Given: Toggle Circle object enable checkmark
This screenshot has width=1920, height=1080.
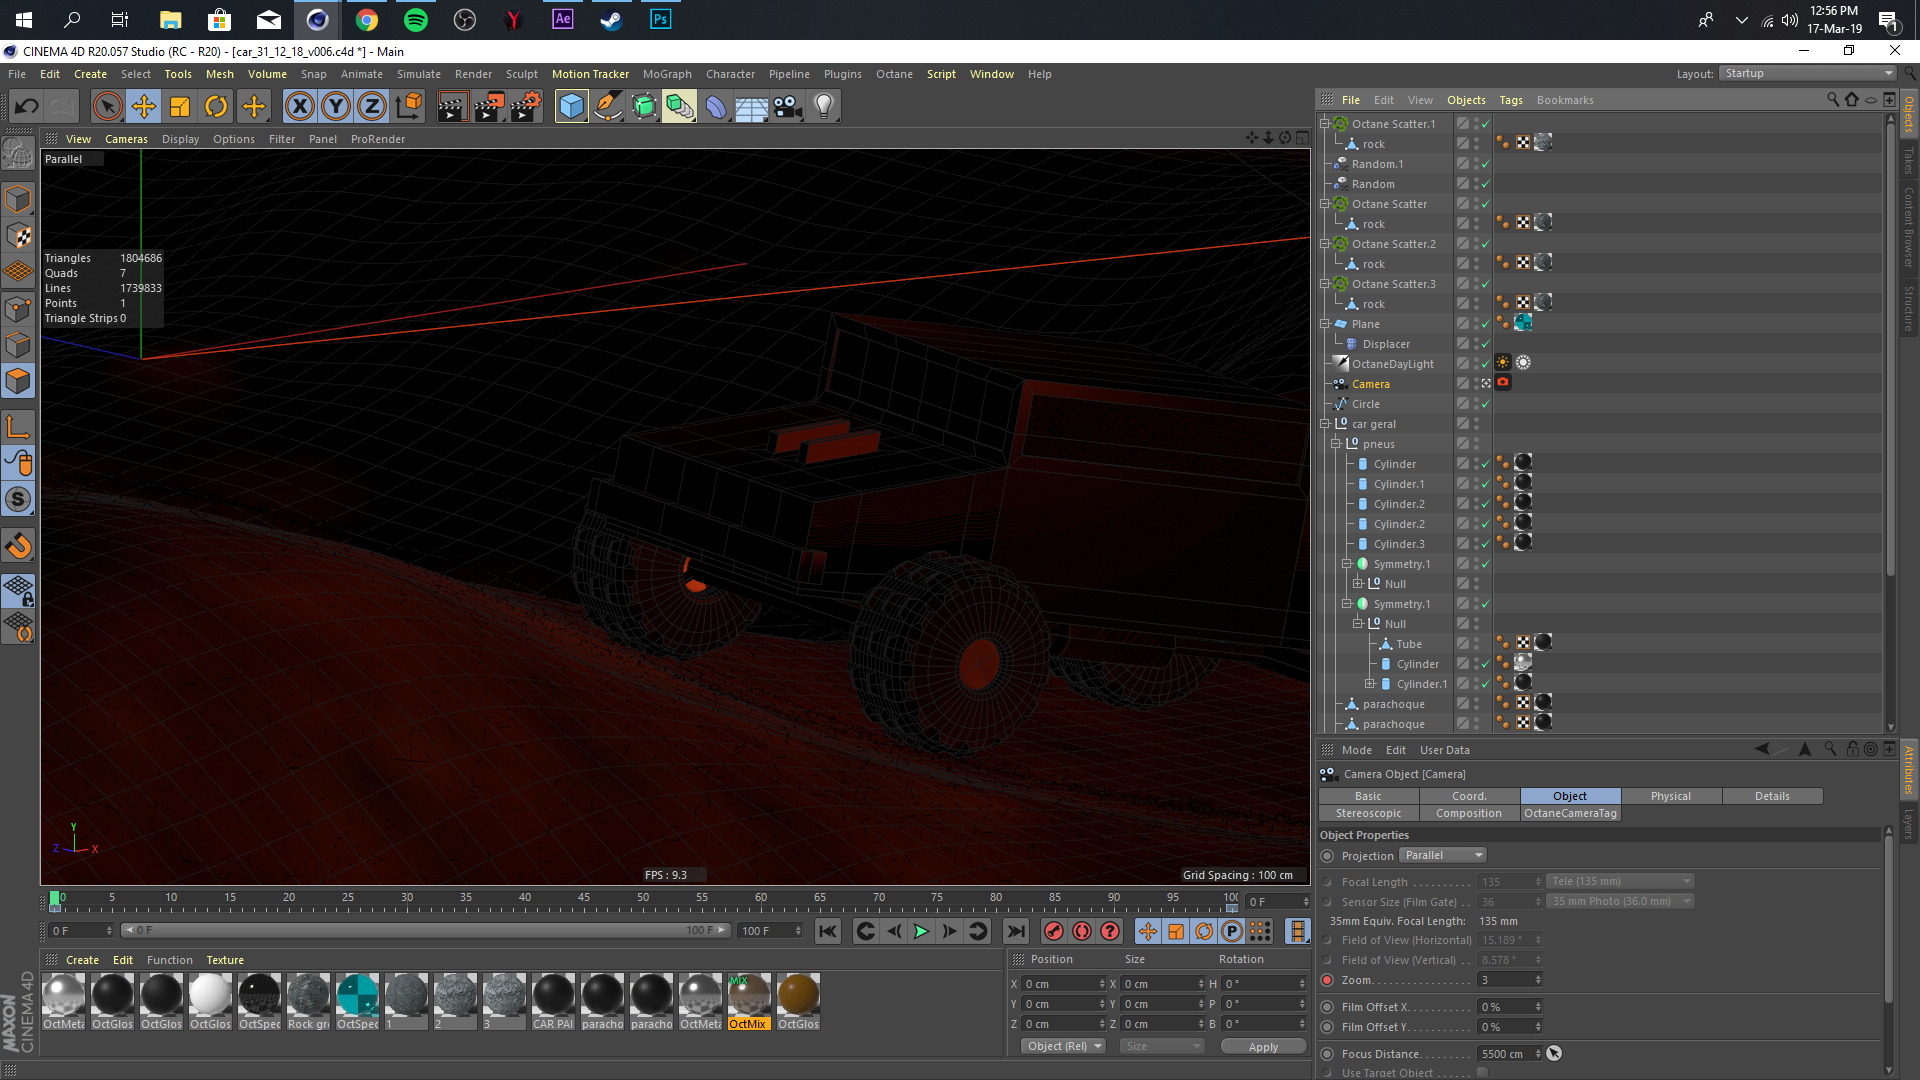Looking at the screenshot, I should pyautogui.click(x=1486, y=404).
